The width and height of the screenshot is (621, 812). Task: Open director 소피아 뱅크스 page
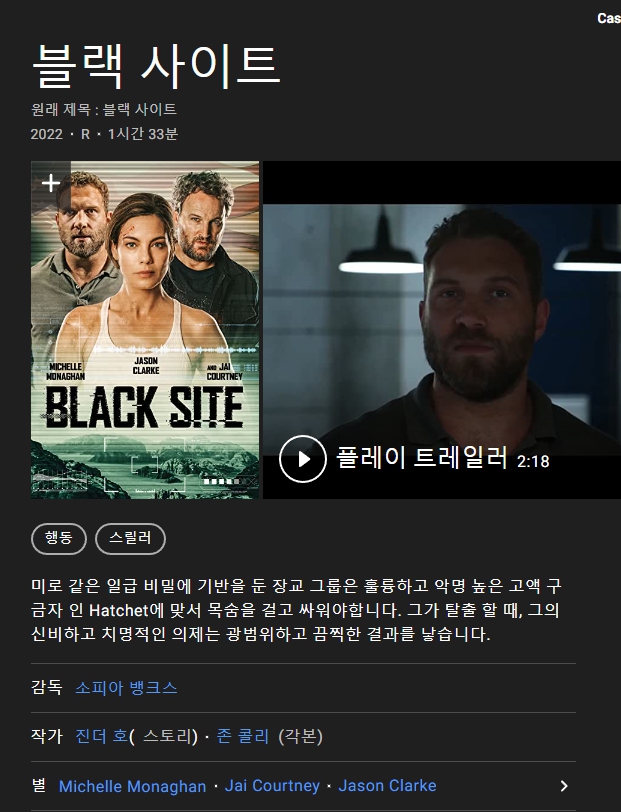click(x=126, y=688)
